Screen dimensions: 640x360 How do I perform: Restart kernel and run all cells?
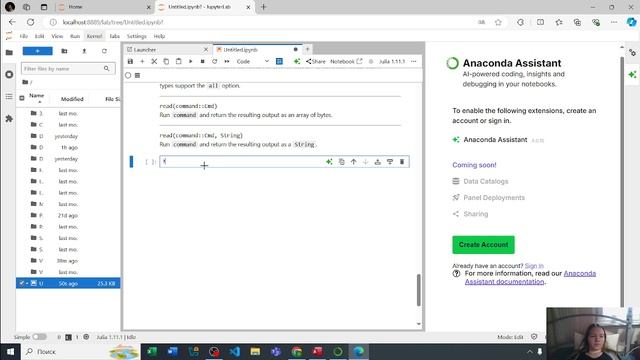227,61
